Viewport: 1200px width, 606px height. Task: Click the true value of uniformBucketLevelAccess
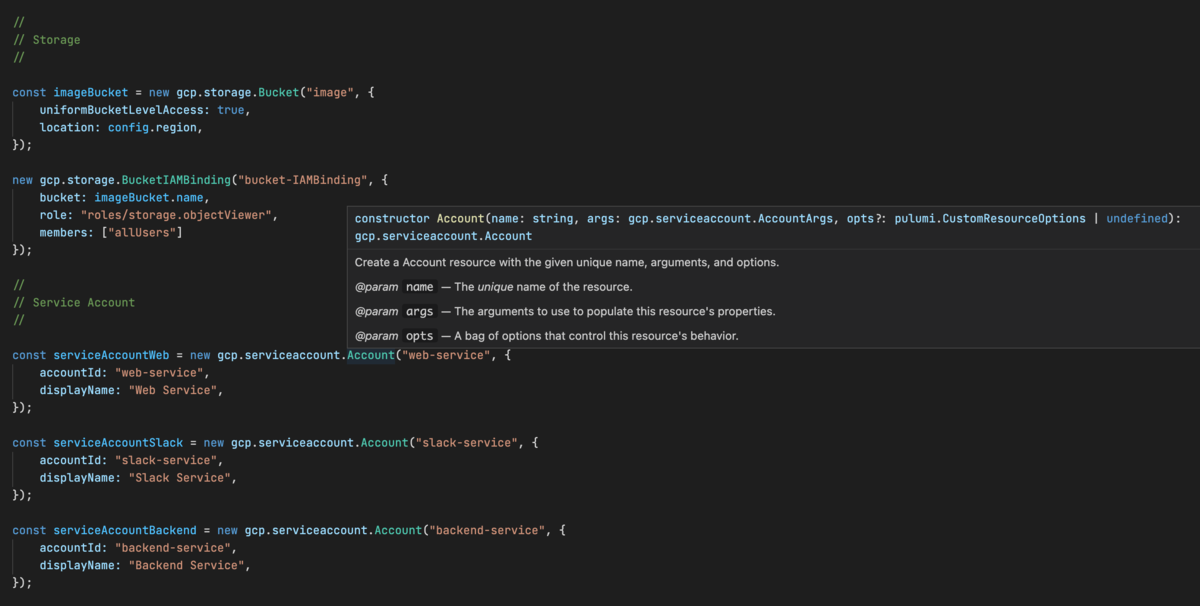pyautogui.click(x=230, y=110)
